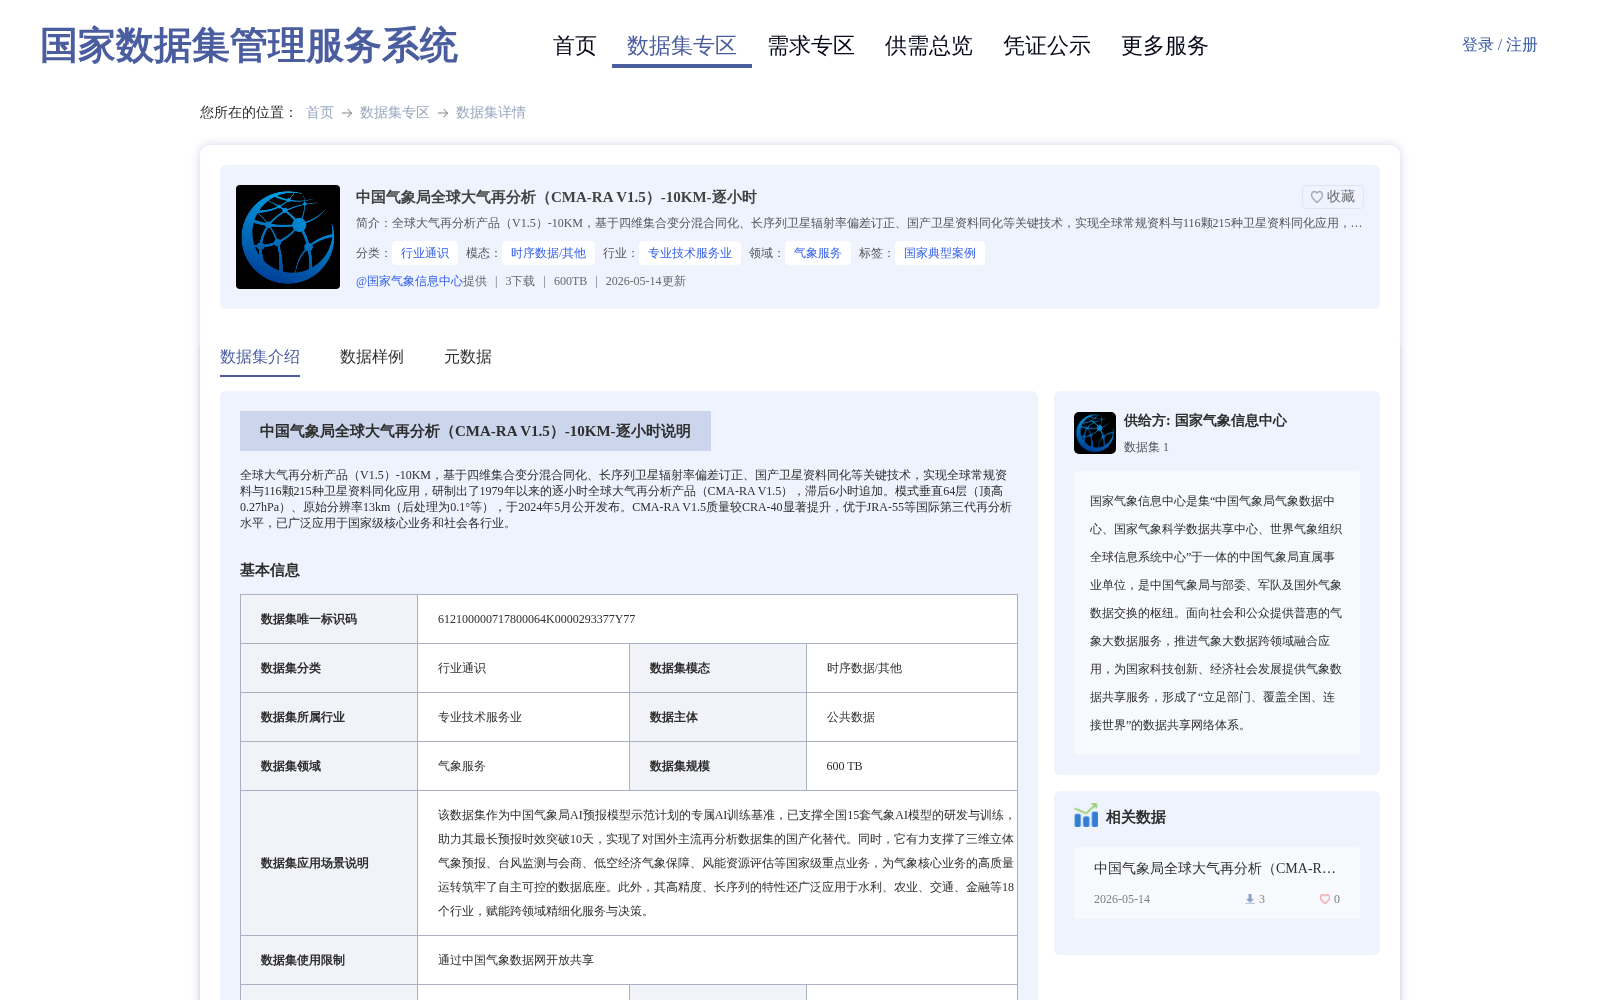Click the 数据集应用场景说明 label cell
1600x1000 pixels.
[329, 863]
